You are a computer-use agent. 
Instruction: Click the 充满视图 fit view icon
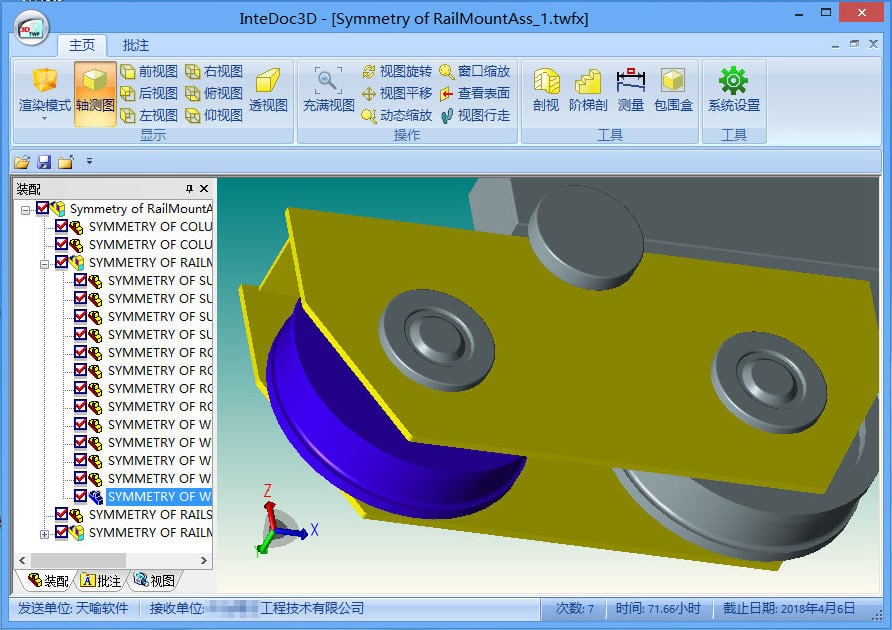coord(328,90)
